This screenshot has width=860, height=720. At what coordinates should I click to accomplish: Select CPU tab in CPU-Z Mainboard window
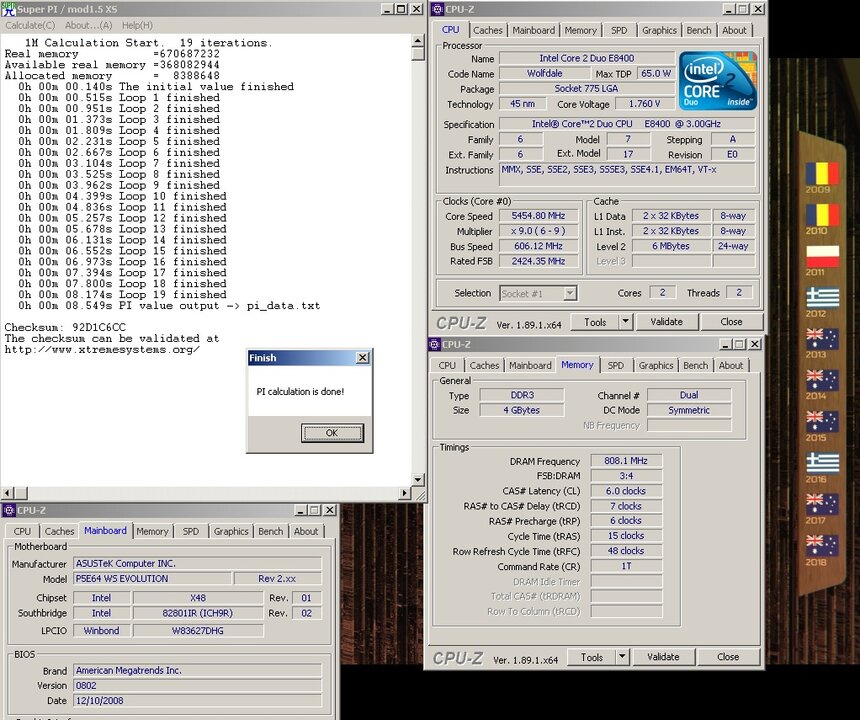tap(22, 531)
